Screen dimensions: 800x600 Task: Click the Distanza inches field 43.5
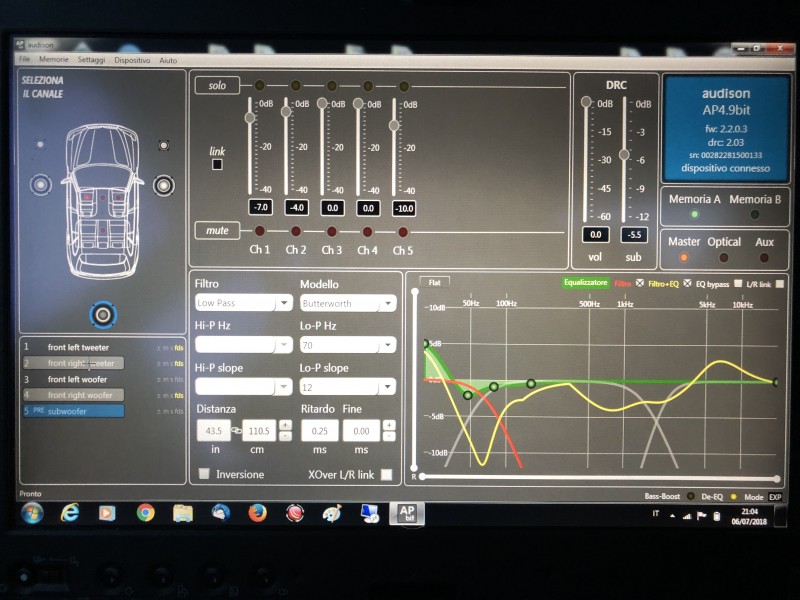tap(213, 431)
